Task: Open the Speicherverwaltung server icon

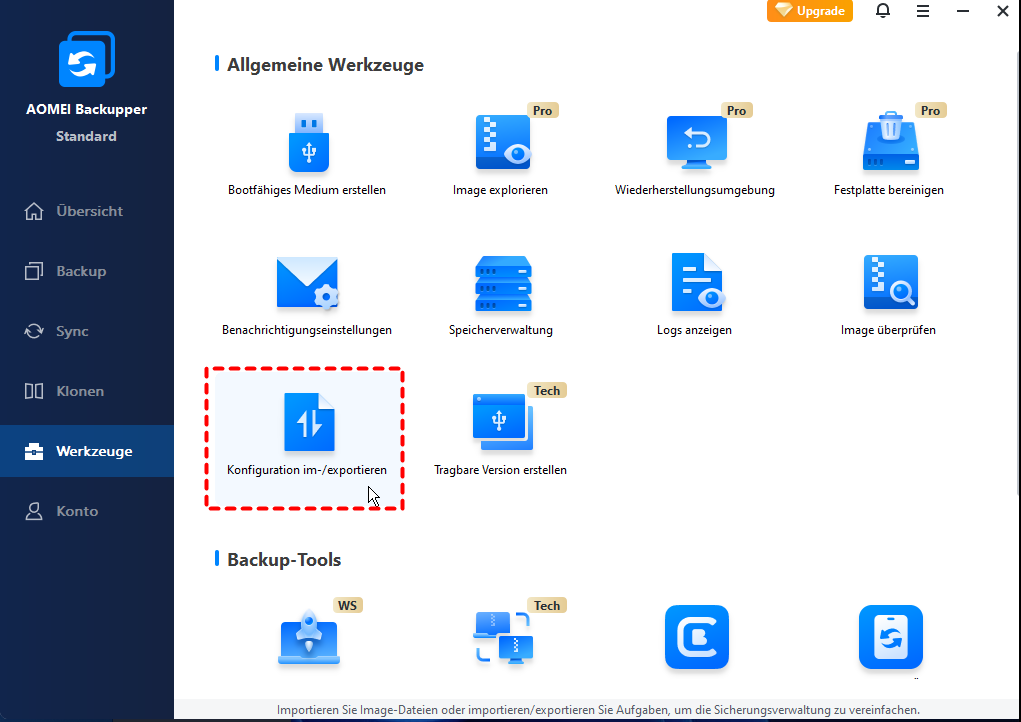Action: click(x=503, y=283)
